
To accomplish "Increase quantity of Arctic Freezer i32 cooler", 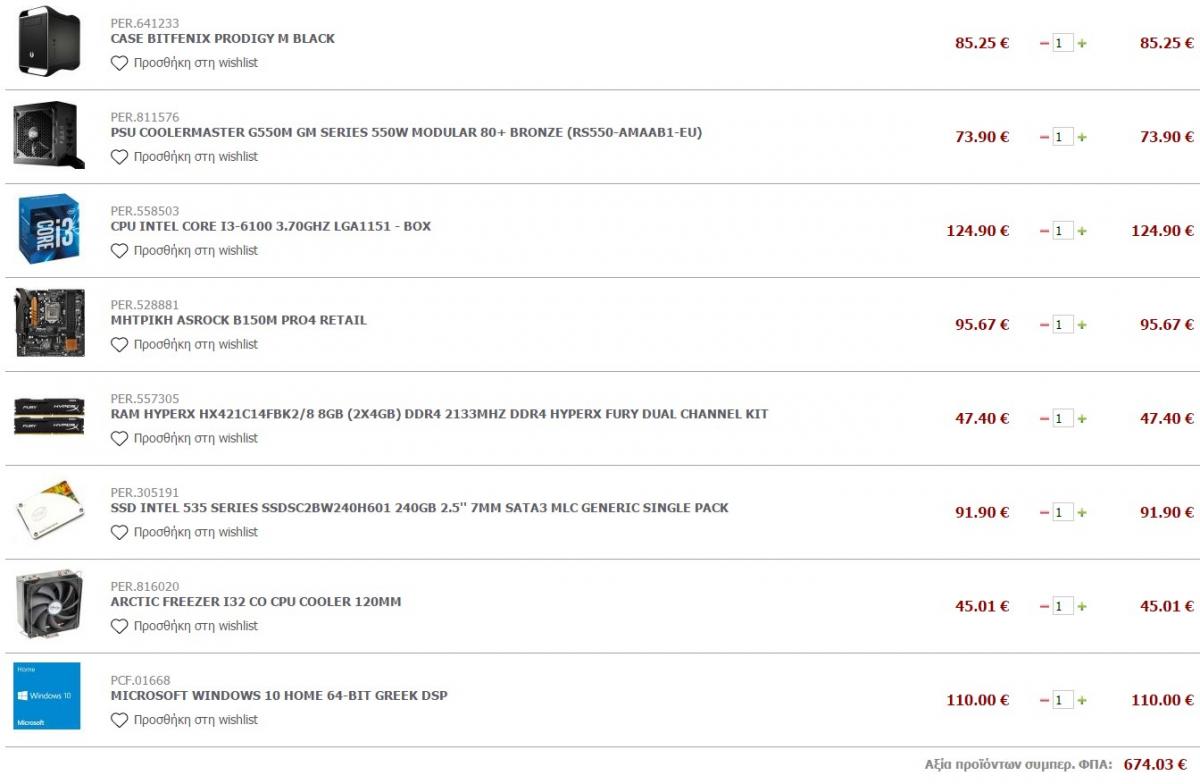I will pyautogui.click(x=1082, y=607).
